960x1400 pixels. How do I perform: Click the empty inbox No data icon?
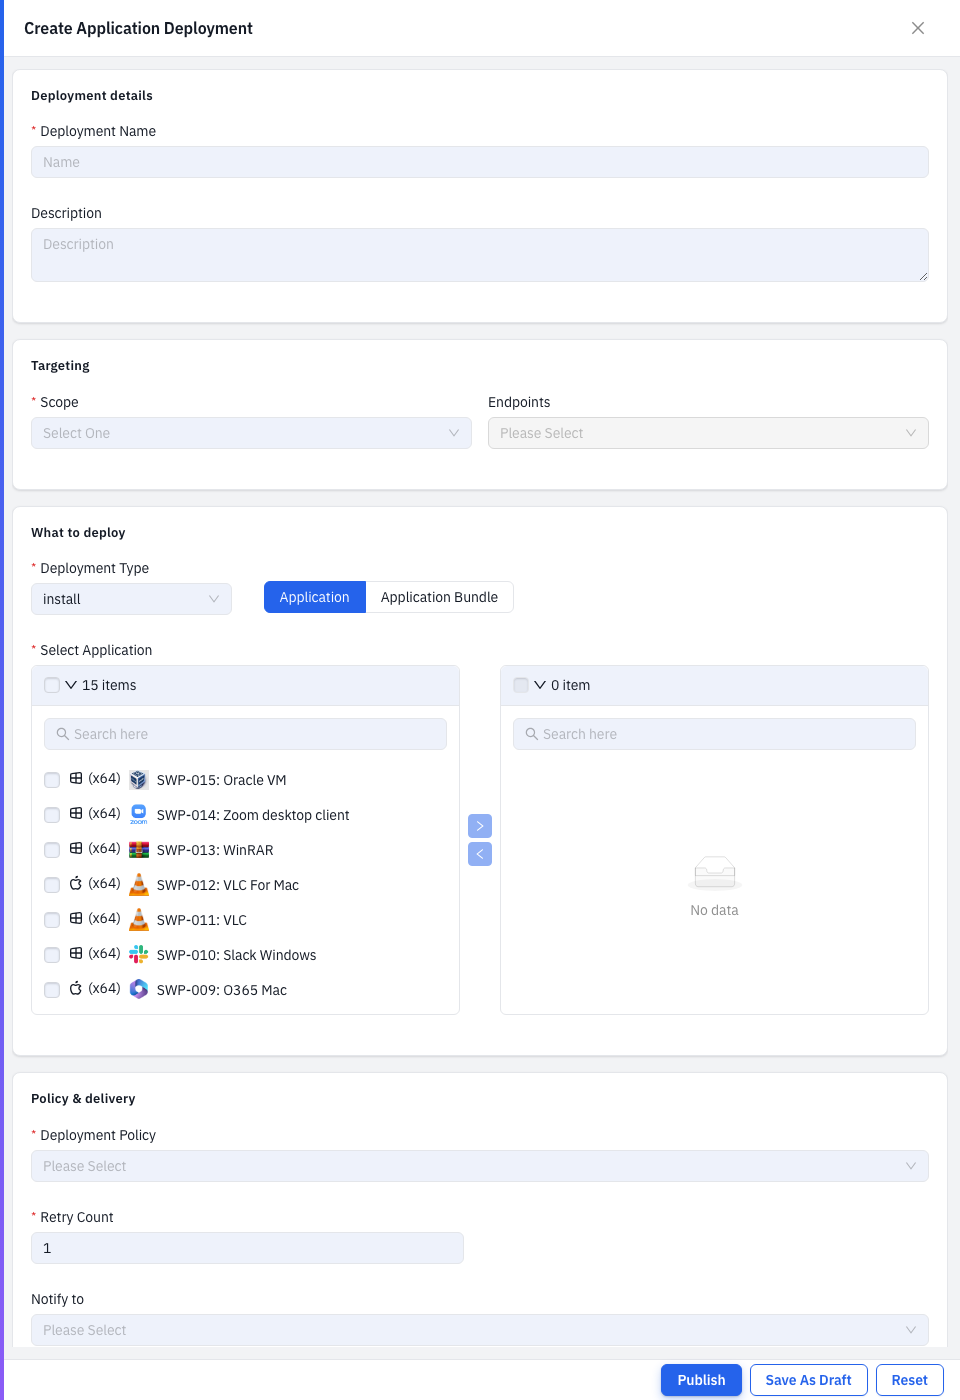[715, 873]
